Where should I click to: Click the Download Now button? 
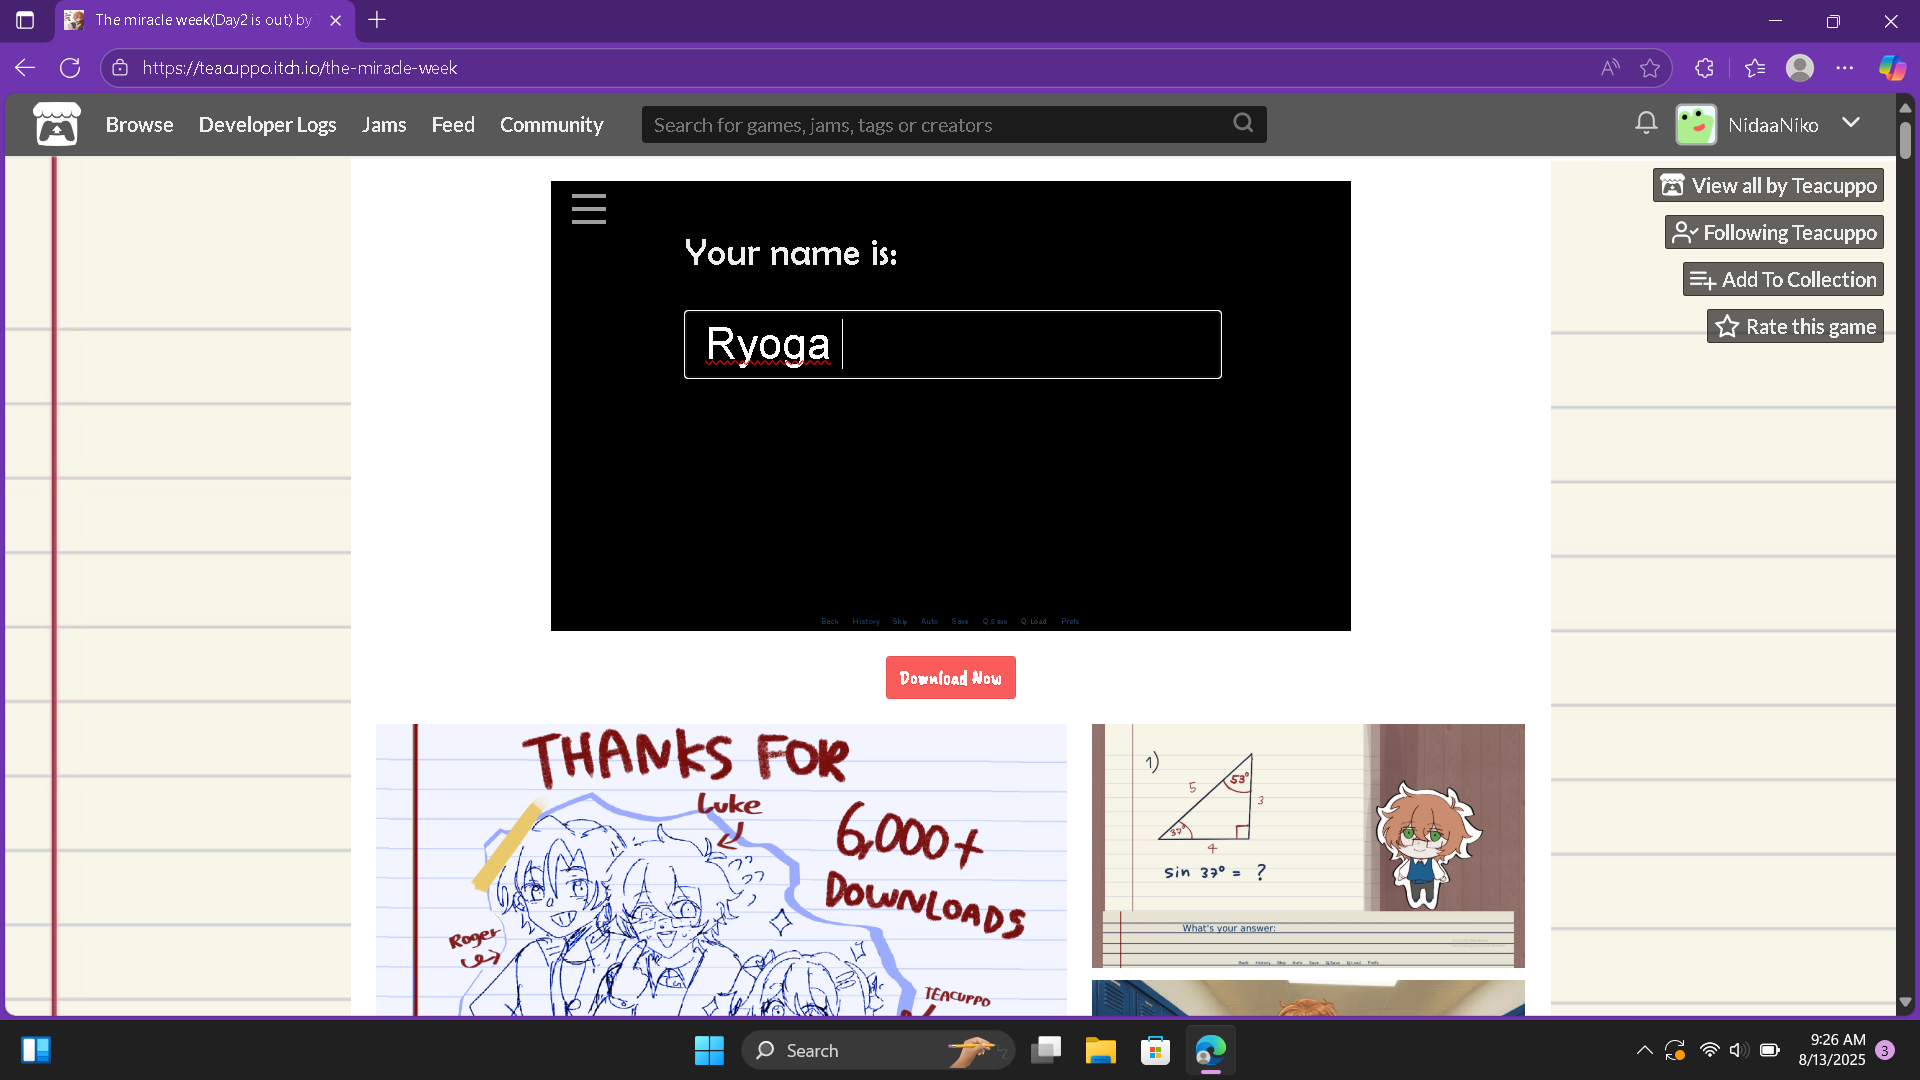[x=950, y=678]
